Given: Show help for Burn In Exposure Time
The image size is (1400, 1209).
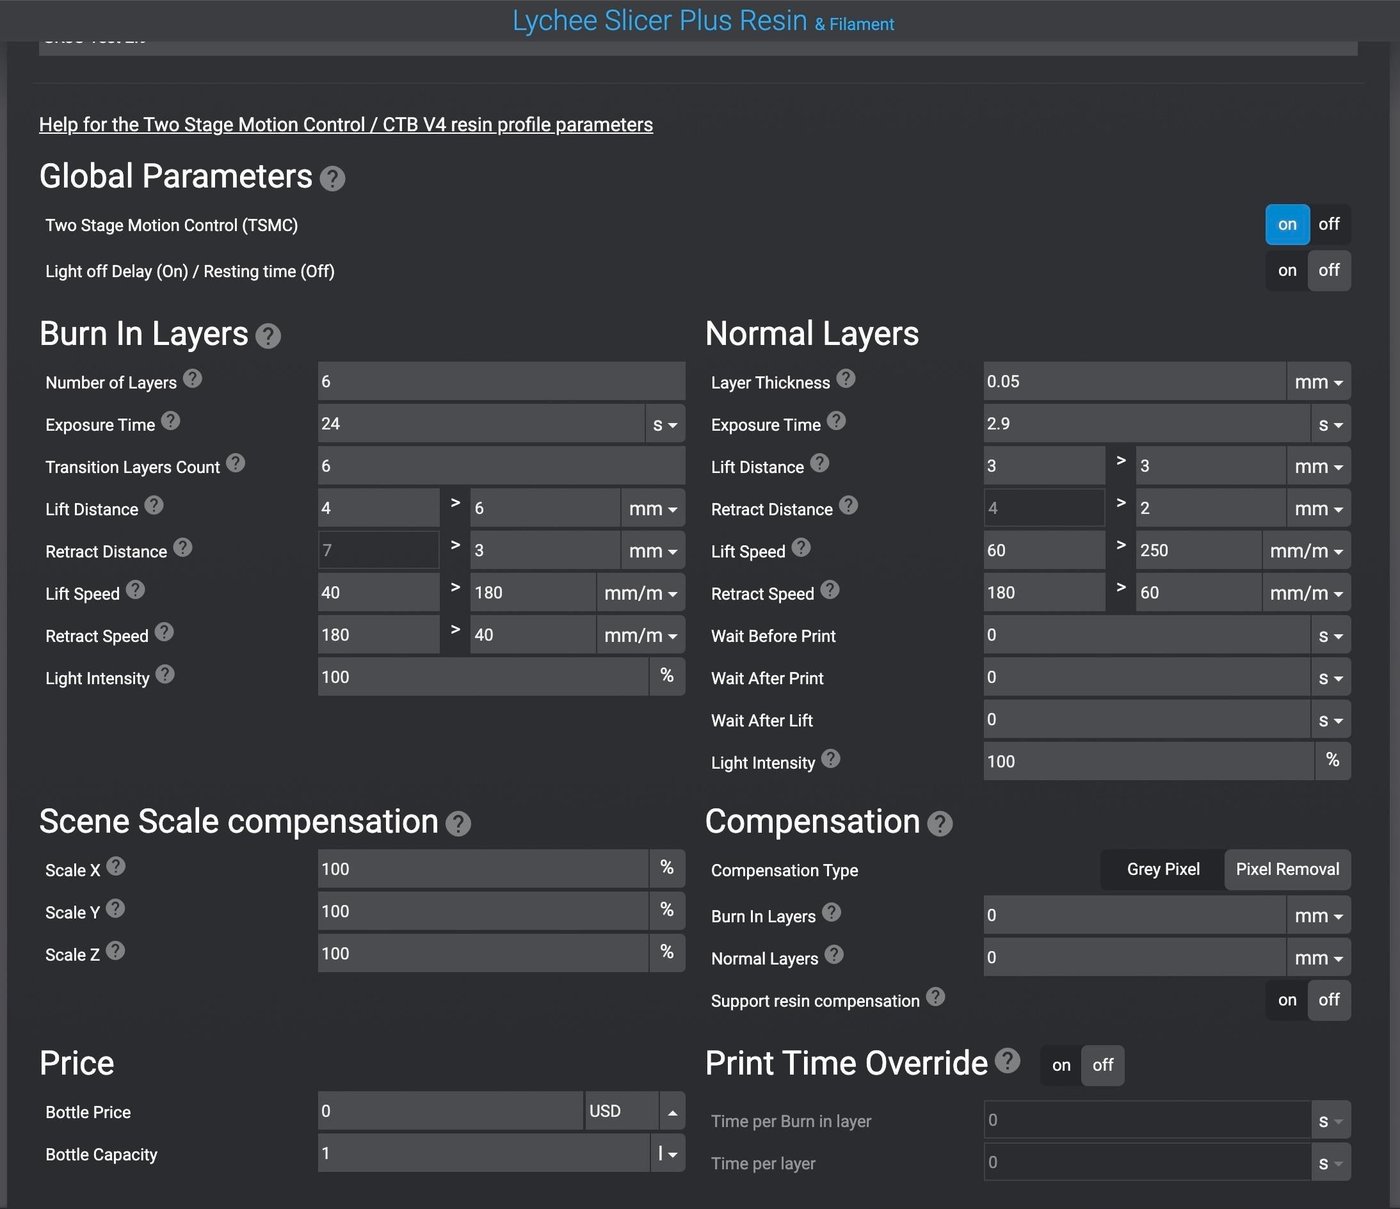Looking at the screenshot, I should click(171, 420).
